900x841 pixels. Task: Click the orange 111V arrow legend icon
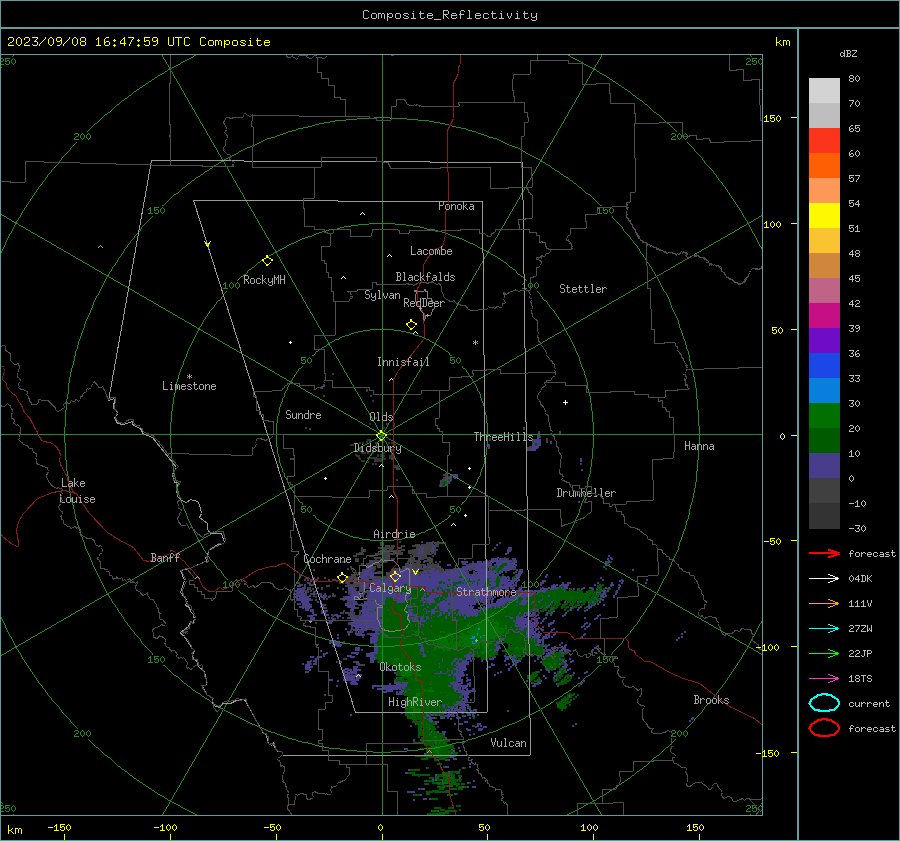pyautogui.click(x=824, y=603)
